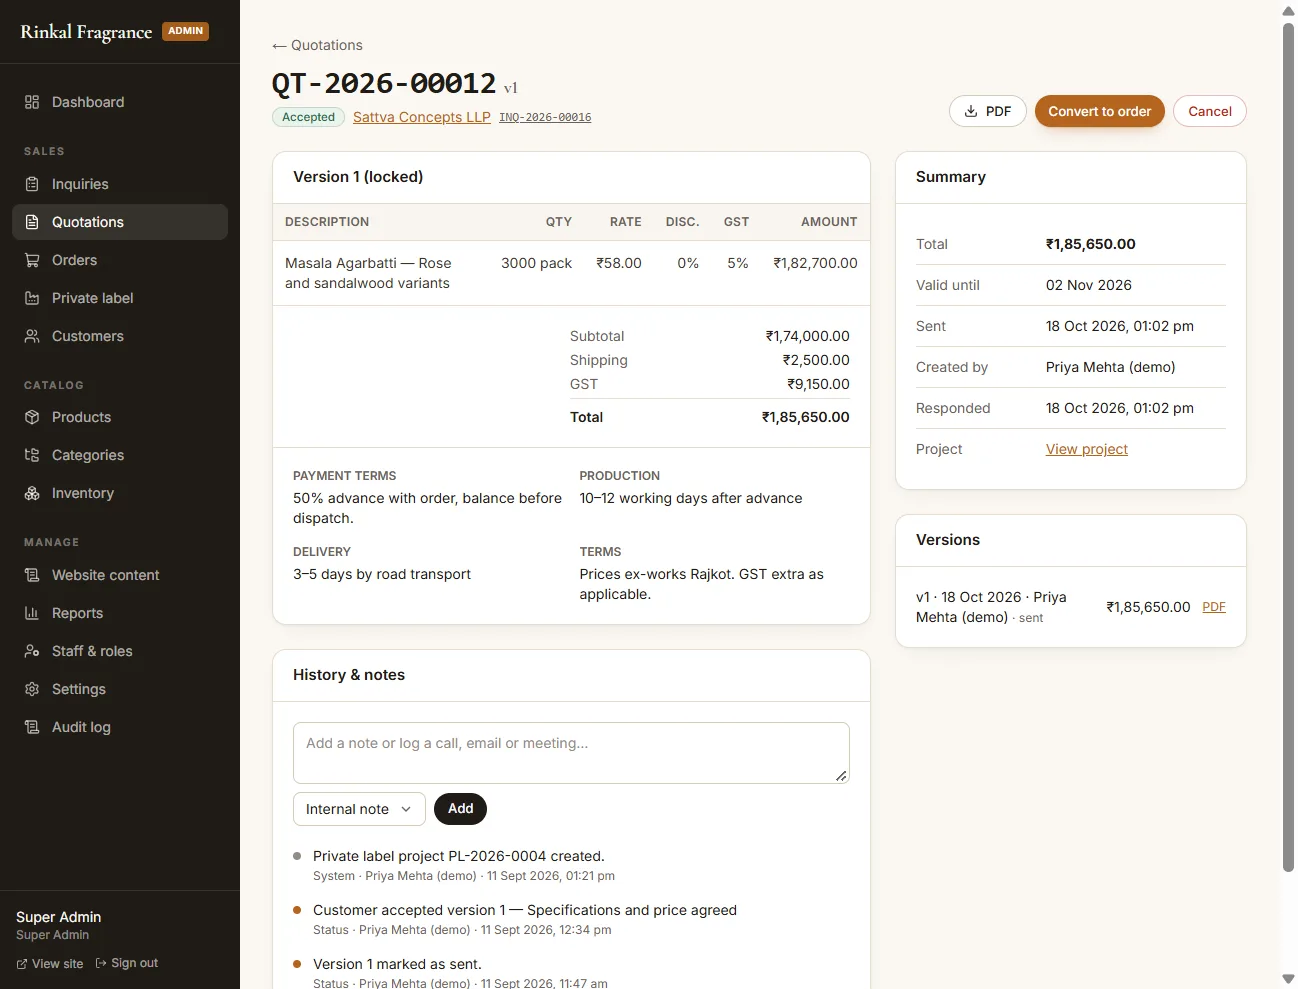The image size is (1298, 990).
Task: Open Dashboard in the sidebar
Action: click(120, 102)
